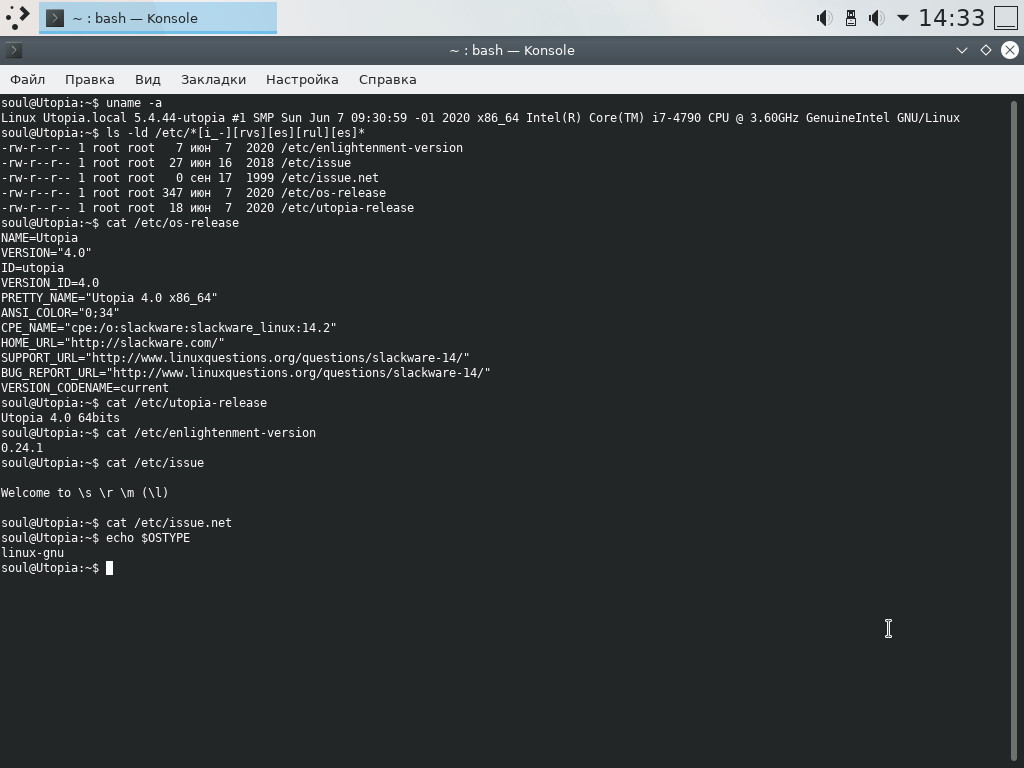Open the Вид menu
Viewport: 1024px width, 768px height.
pyautogui.click(x=148, y=80)
